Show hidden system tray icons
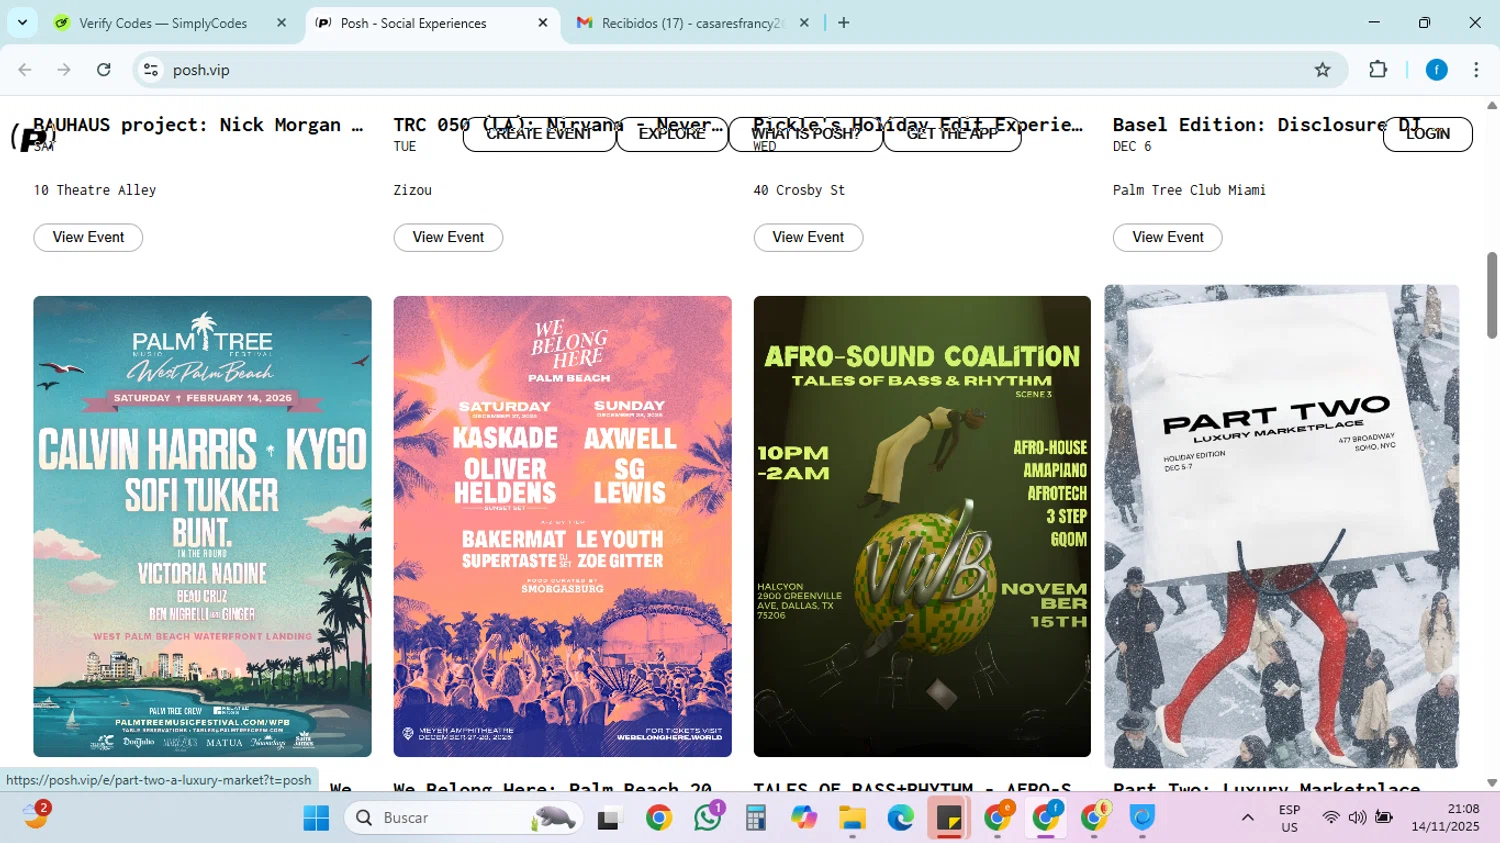 pyautogui.click(x=1247, y=818)
